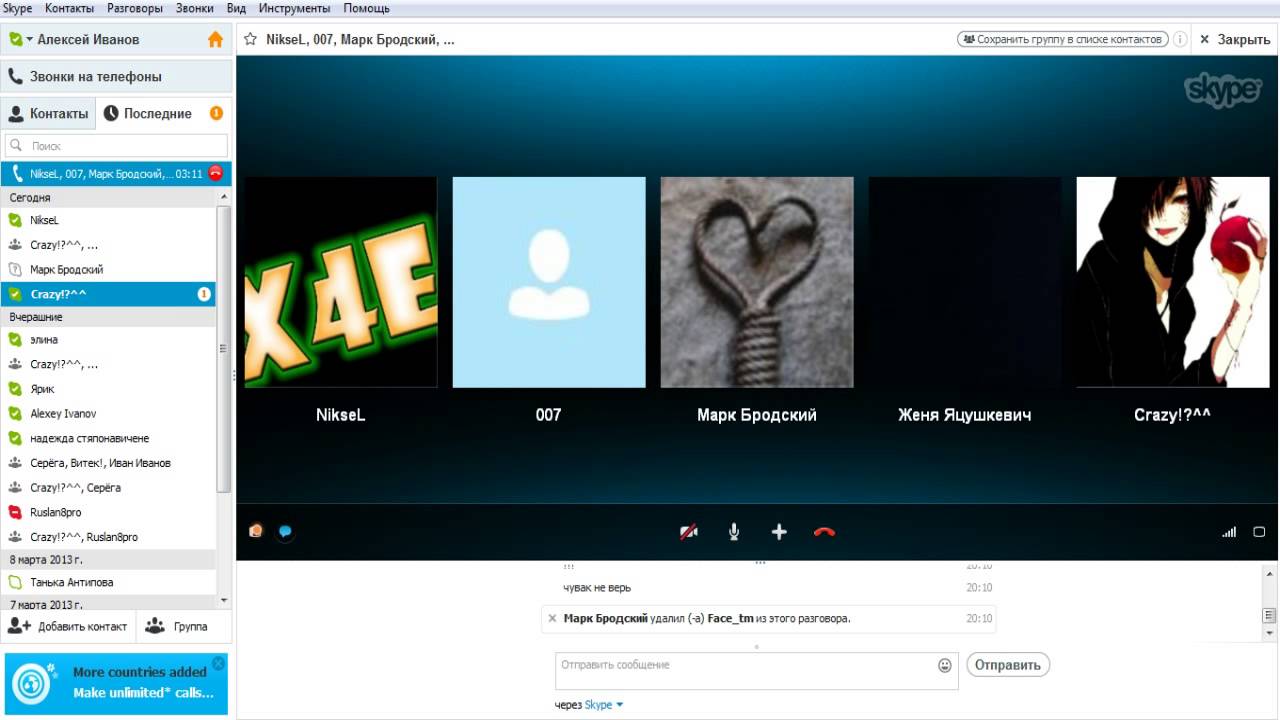Jump down the chat history scrollbar
Image resolution: width=1280 pixels, height=720 pixels.
pos(1270,633)
